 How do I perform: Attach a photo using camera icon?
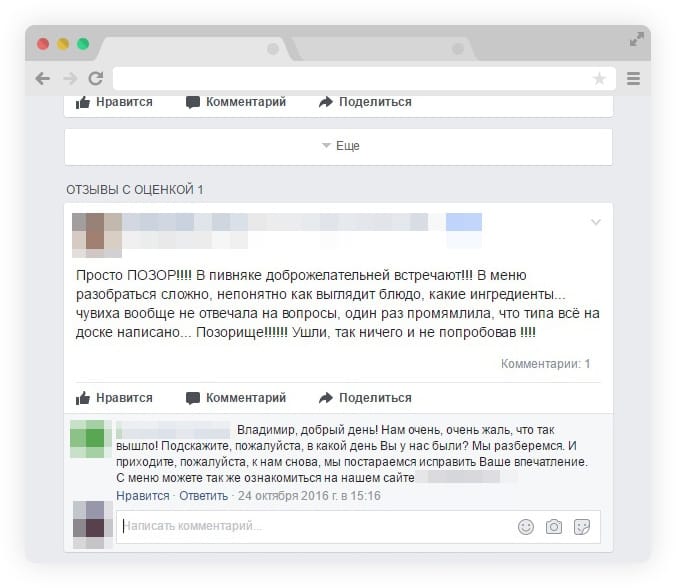coord(554,527)
